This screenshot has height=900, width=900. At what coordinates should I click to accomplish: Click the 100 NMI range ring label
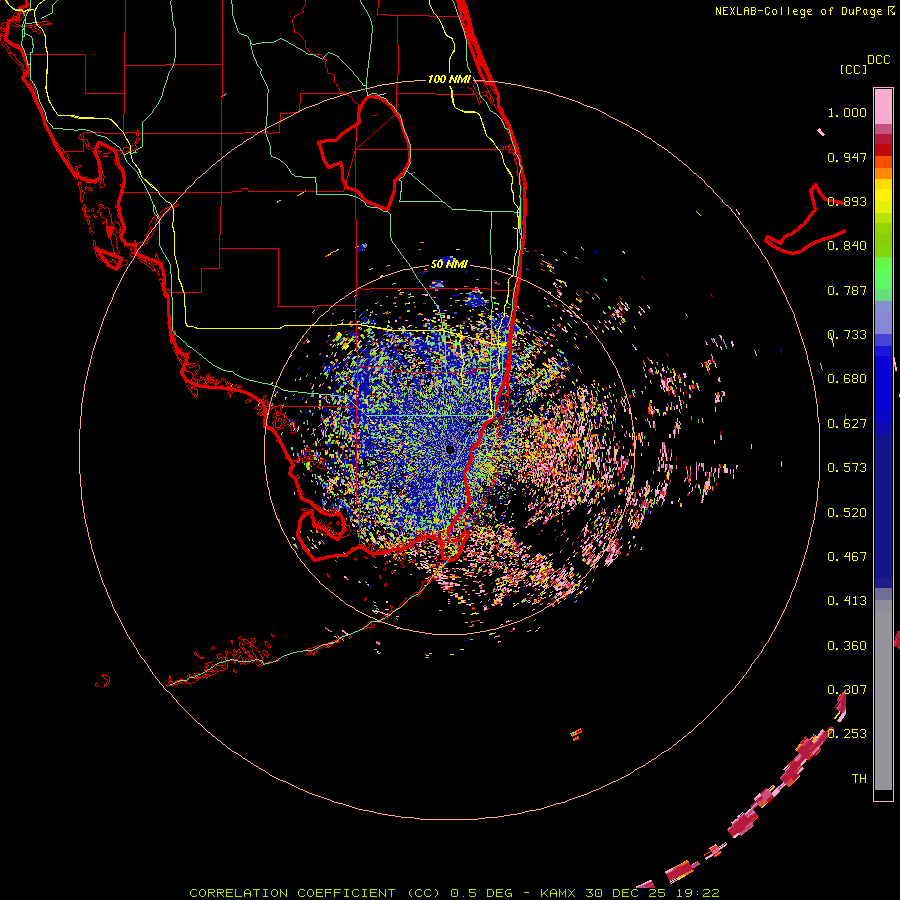click(449, 79)
